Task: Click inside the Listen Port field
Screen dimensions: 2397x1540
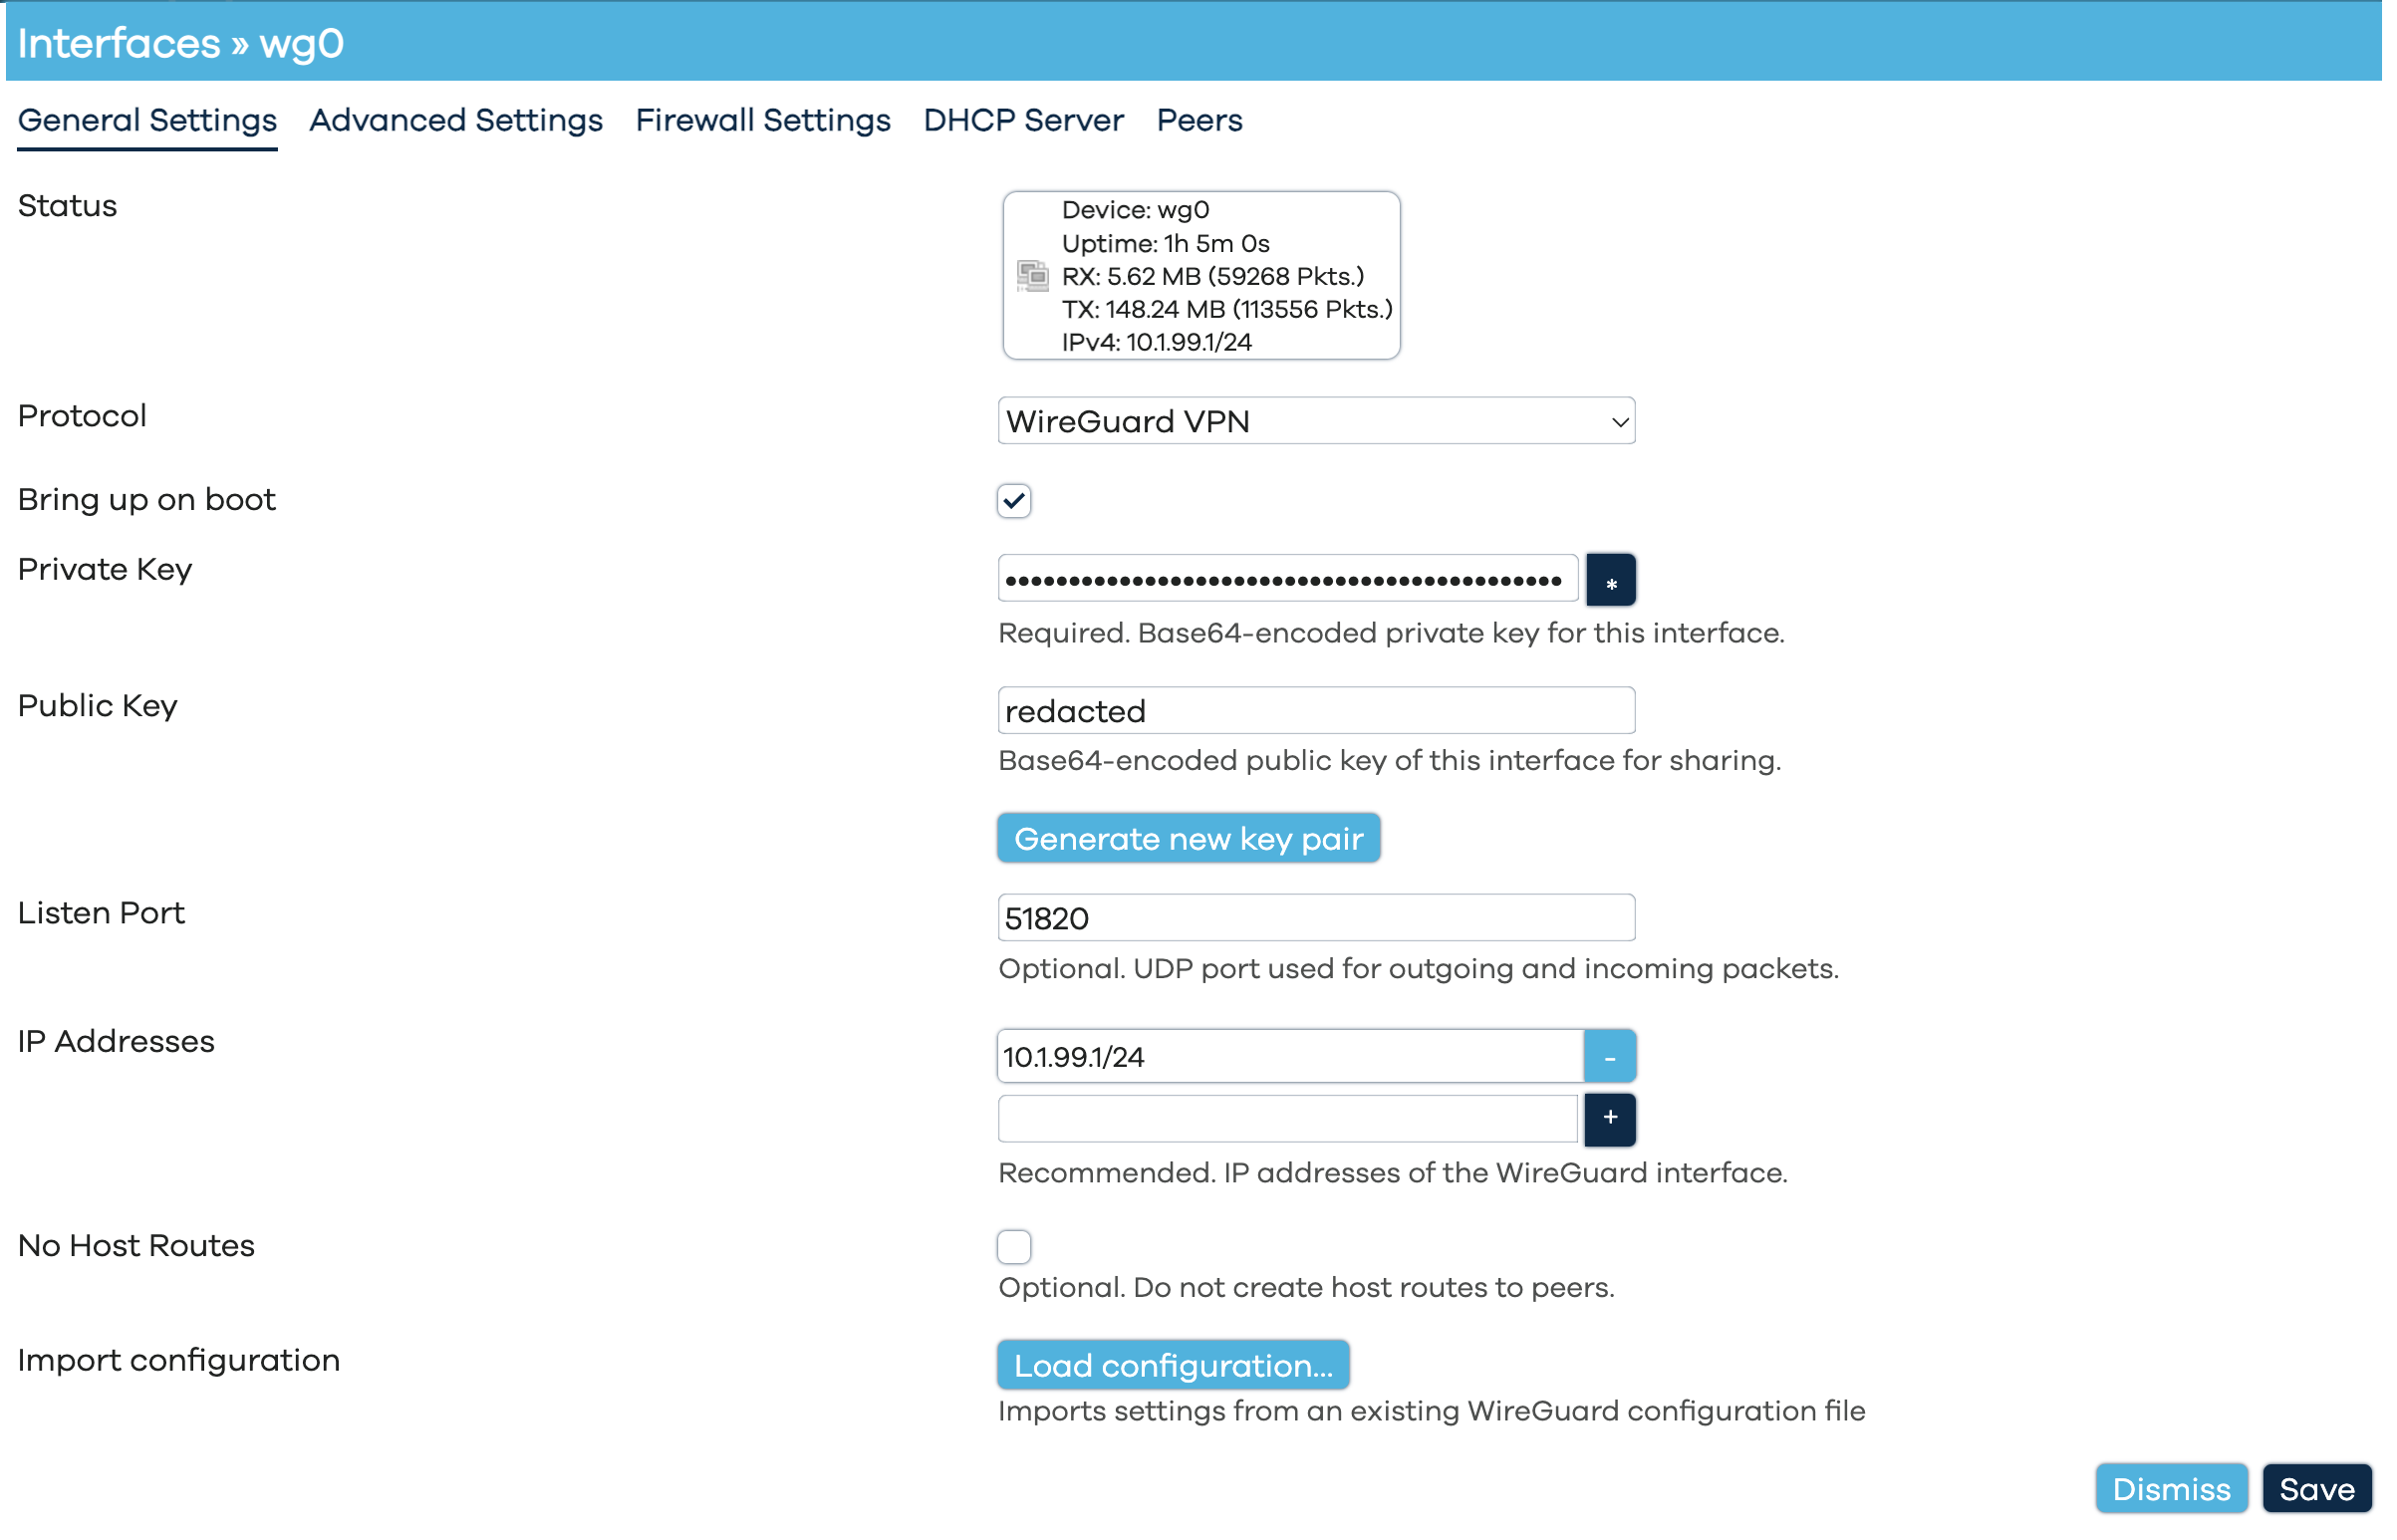Action: tap(1316, 917)
